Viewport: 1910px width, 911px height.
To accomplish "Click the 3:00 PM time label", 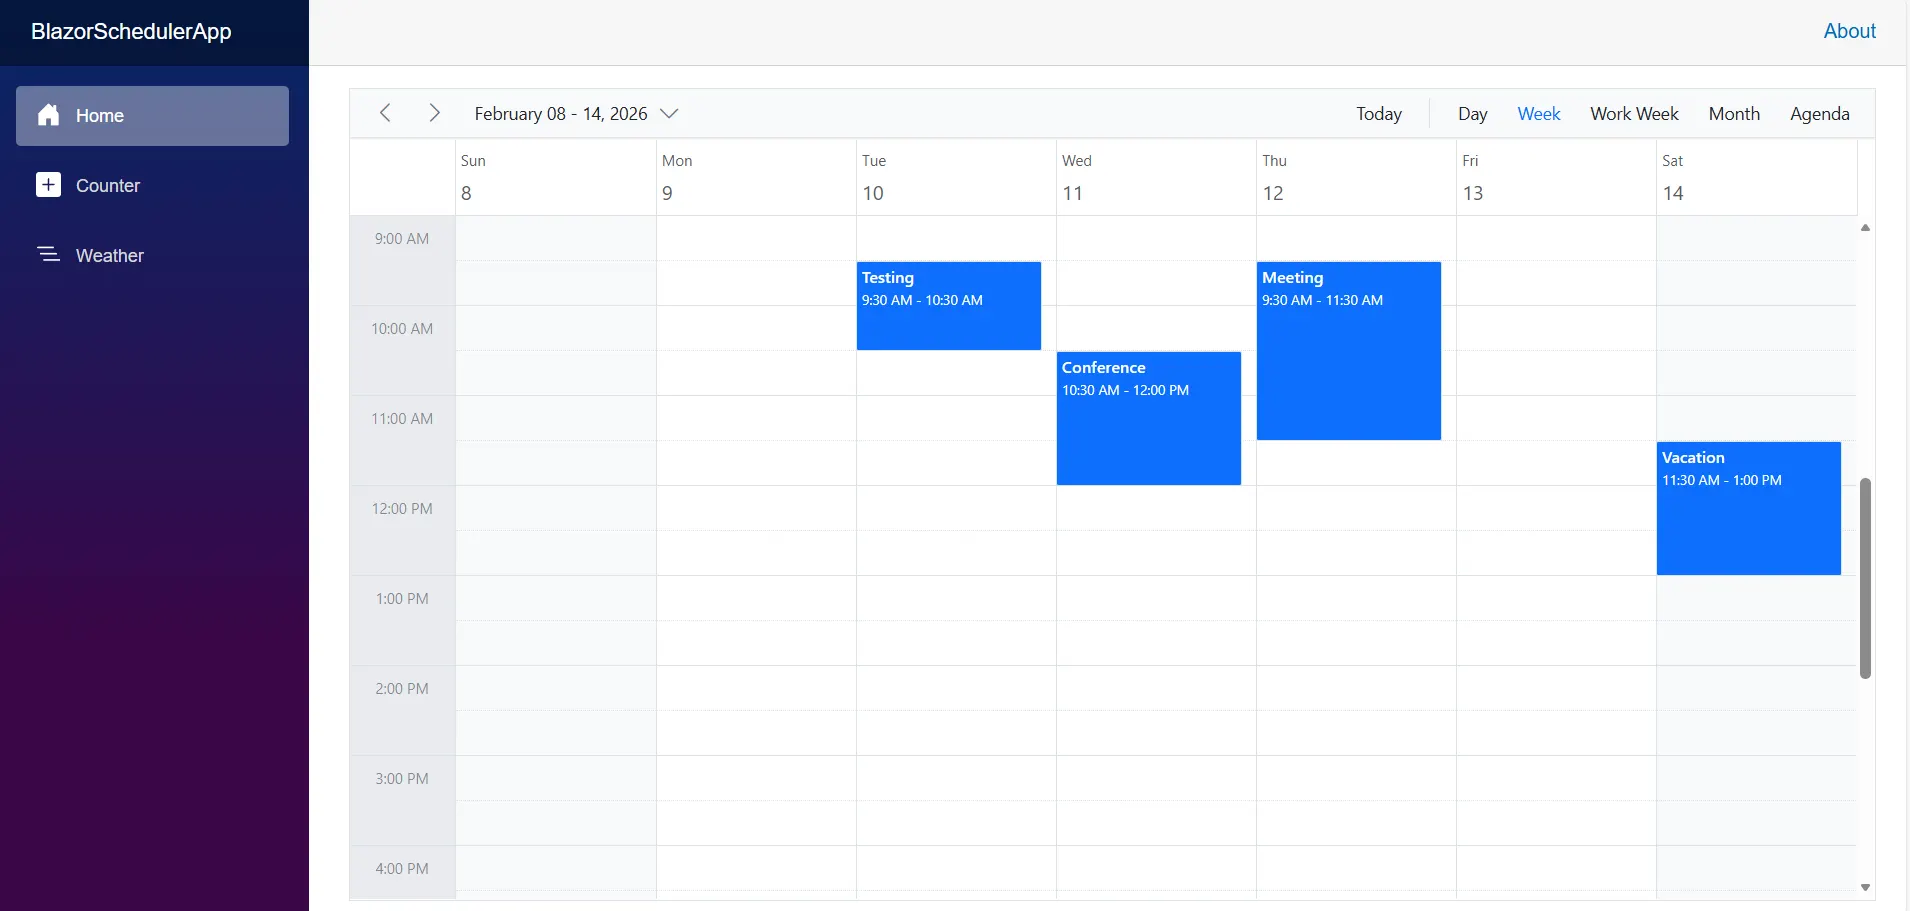I will click(402, 779).
